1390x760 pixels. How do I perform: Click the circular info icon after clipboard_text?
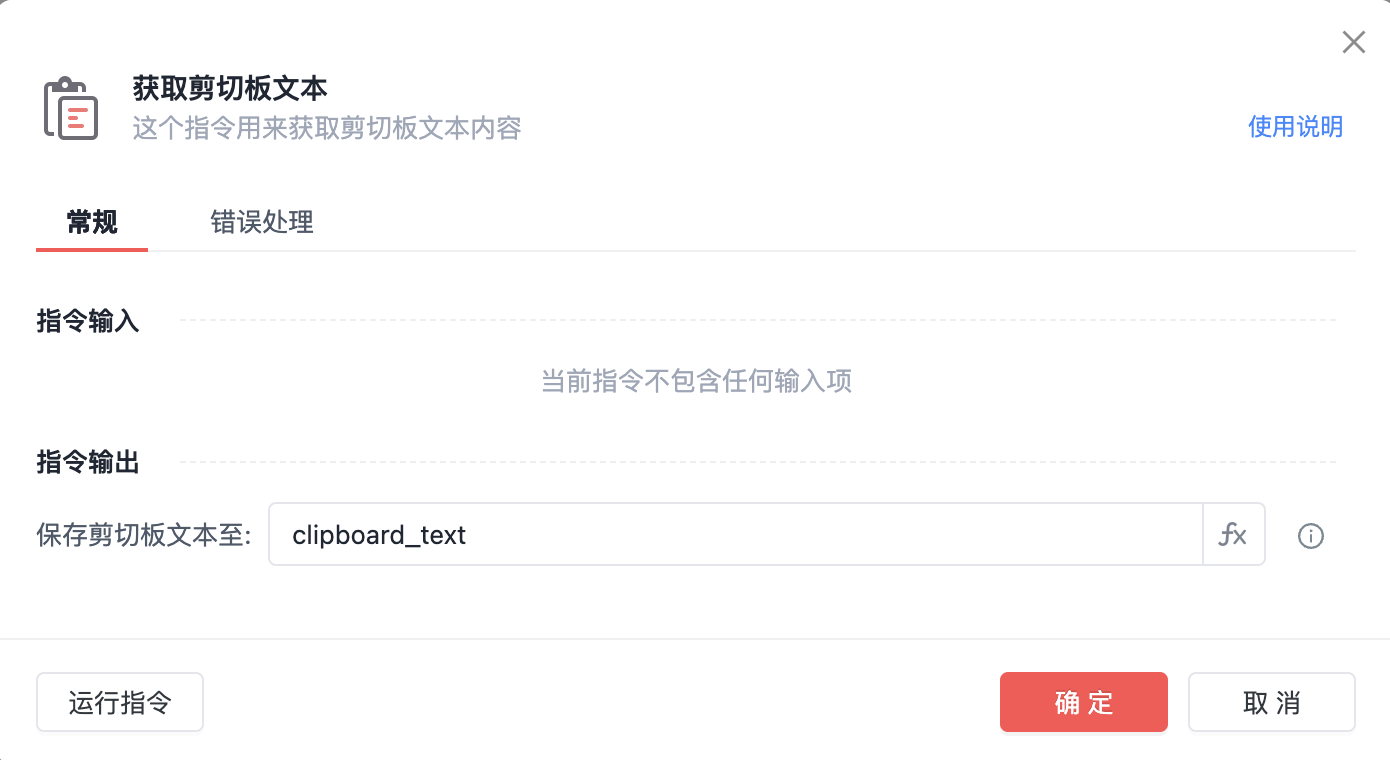[x=1310, y=535]
